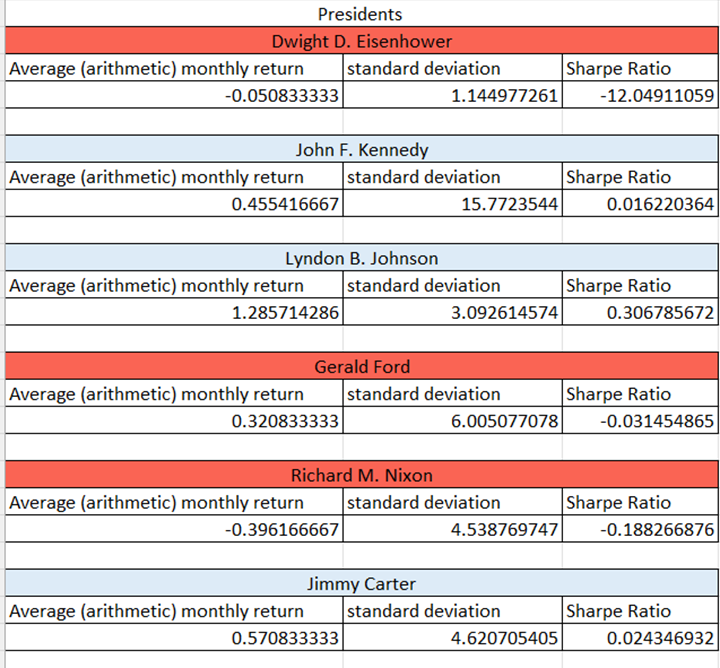Click Eisenhower's standard deviation 1.144977261
The height and width of the screenshot is (668, 720).
452,95
